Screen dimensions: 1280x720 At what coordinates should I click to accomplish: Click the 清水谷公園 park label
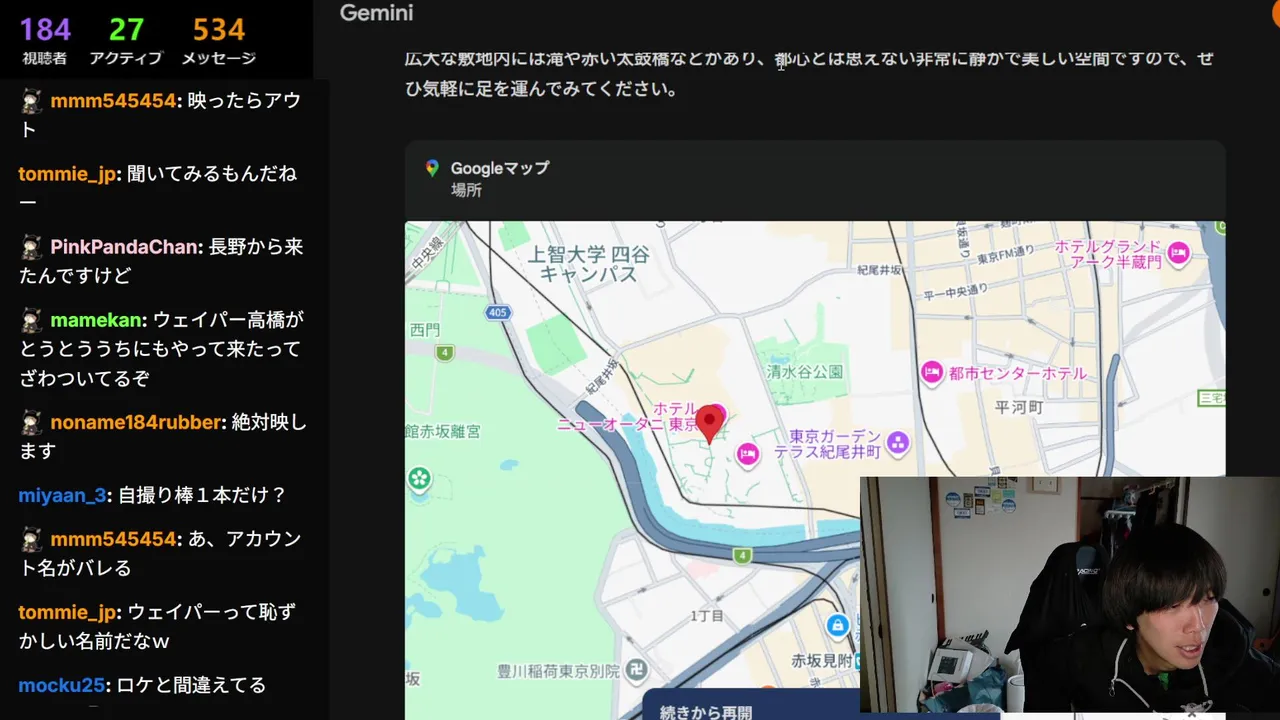click(x=805, y=371)
